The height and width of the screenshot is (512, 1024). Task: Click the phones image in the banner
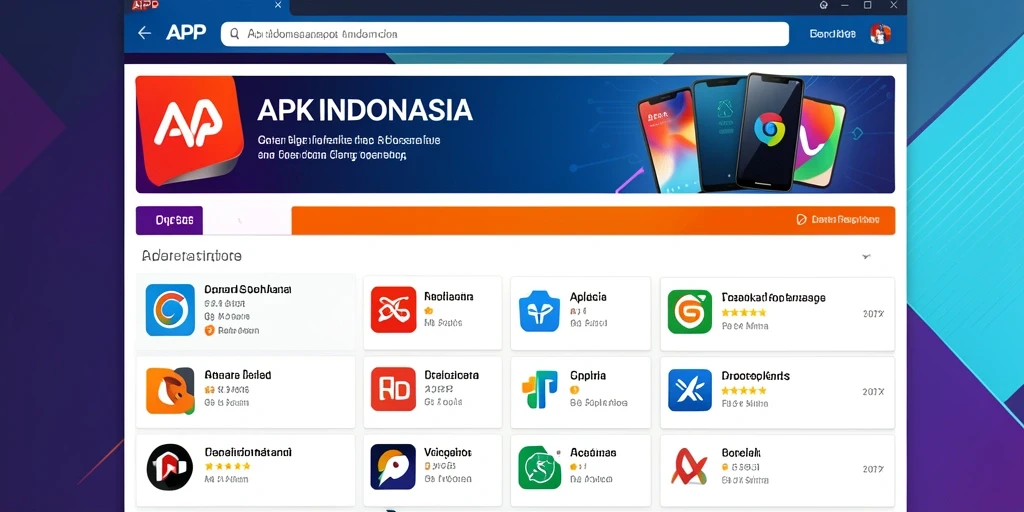[741, 134]
